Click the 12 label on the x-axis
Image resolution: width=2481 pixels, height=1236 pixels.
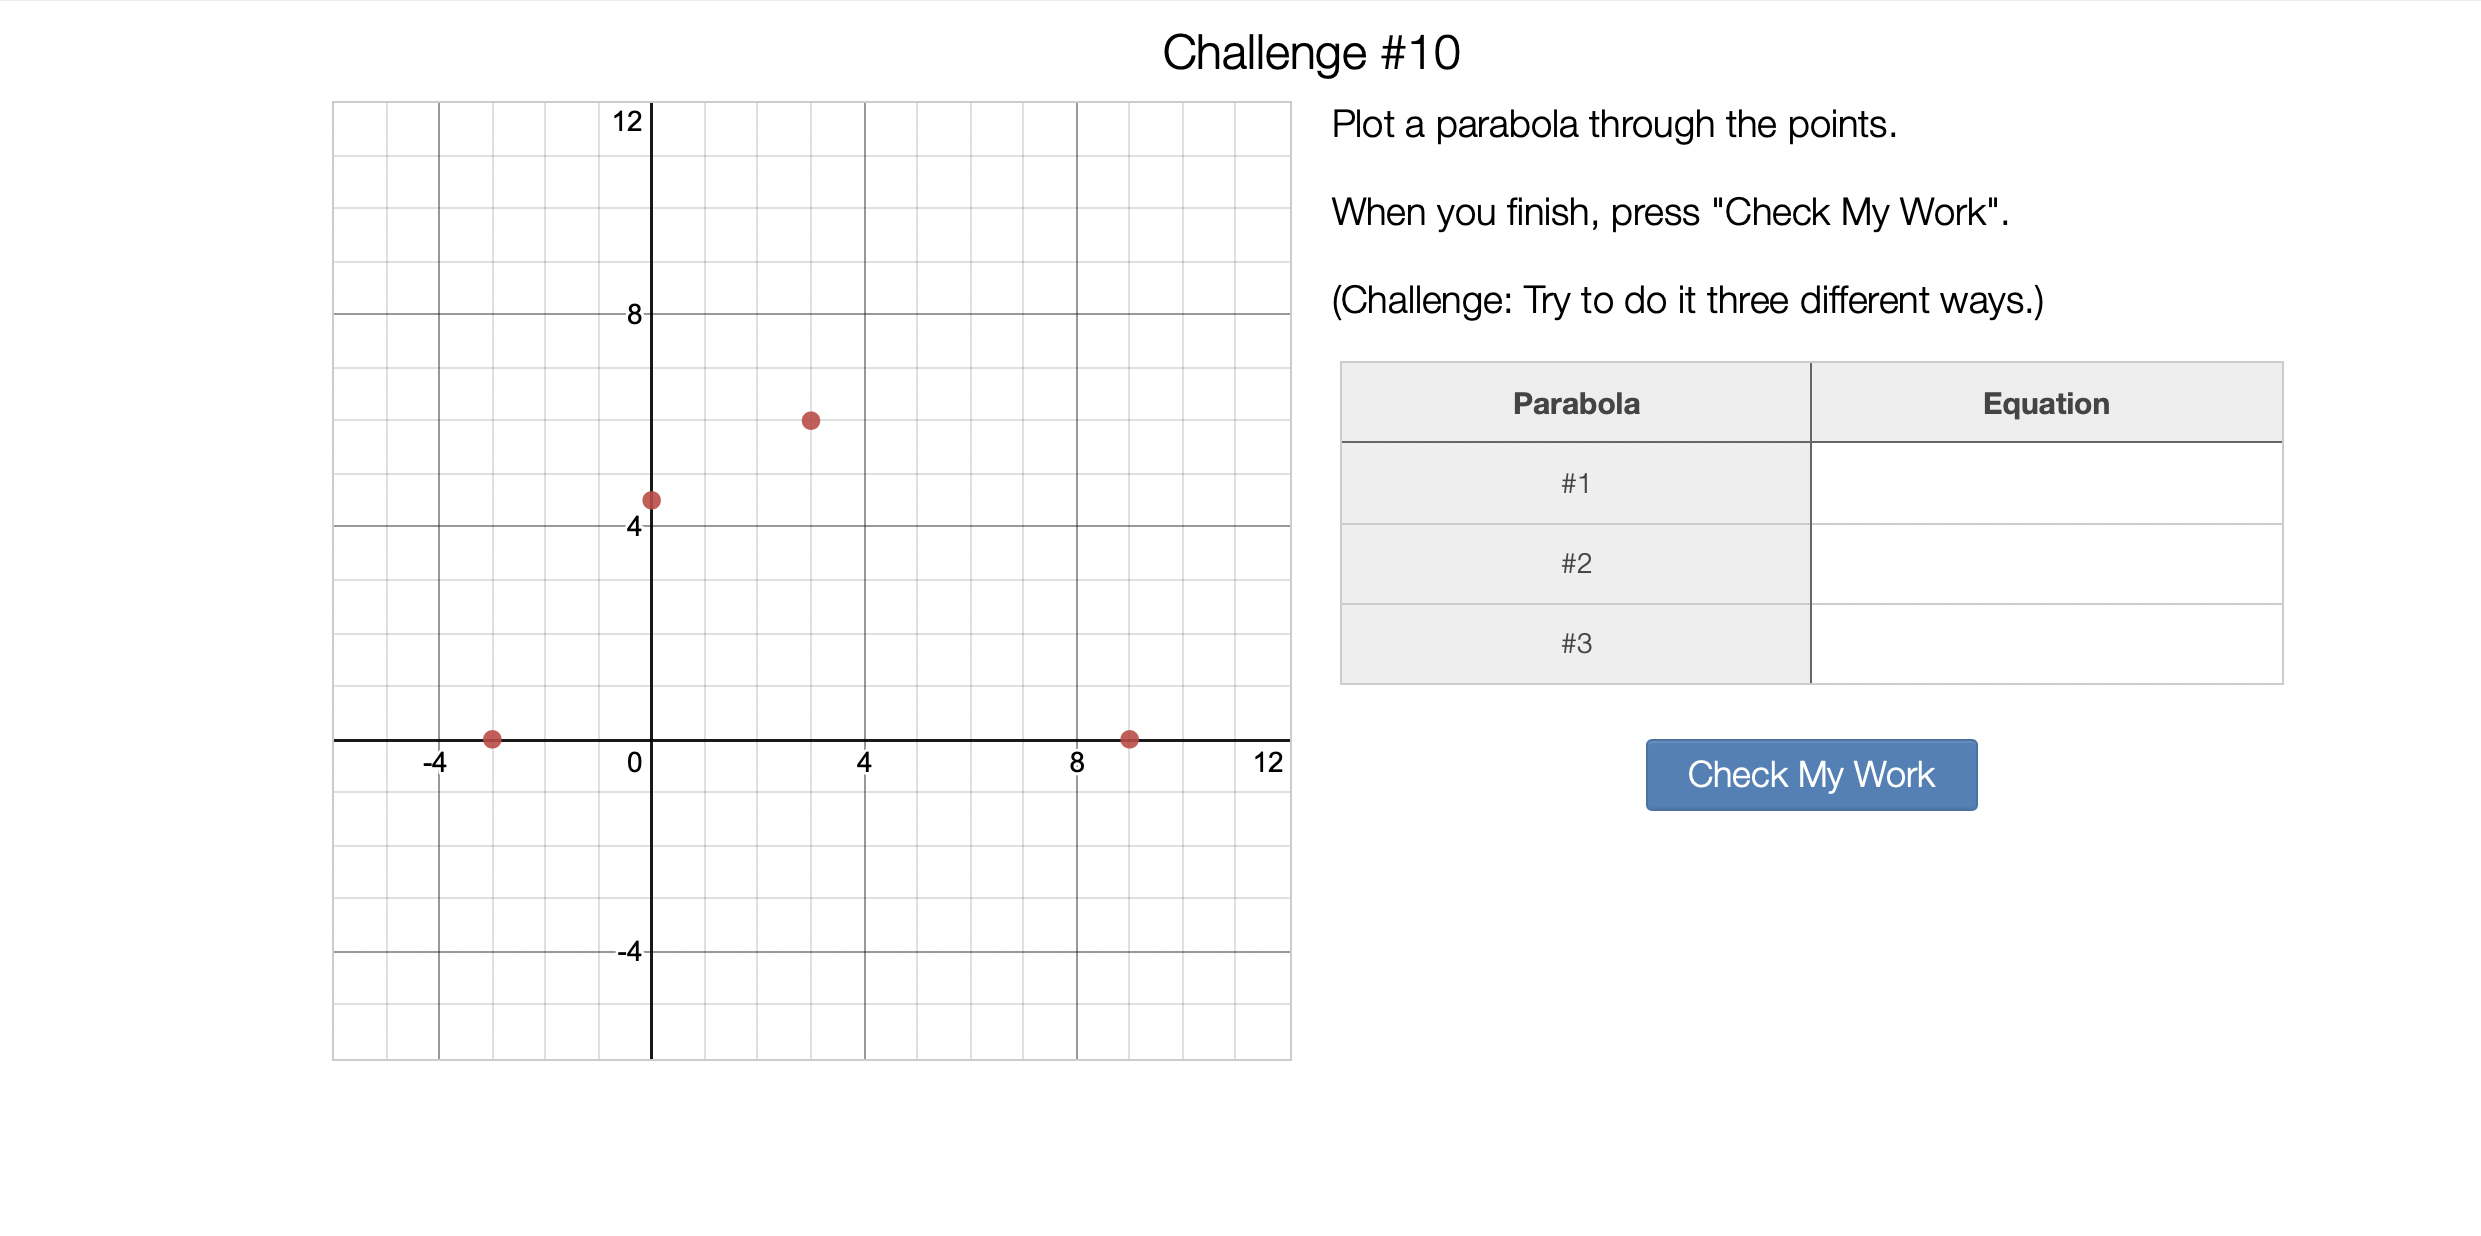1268,763
